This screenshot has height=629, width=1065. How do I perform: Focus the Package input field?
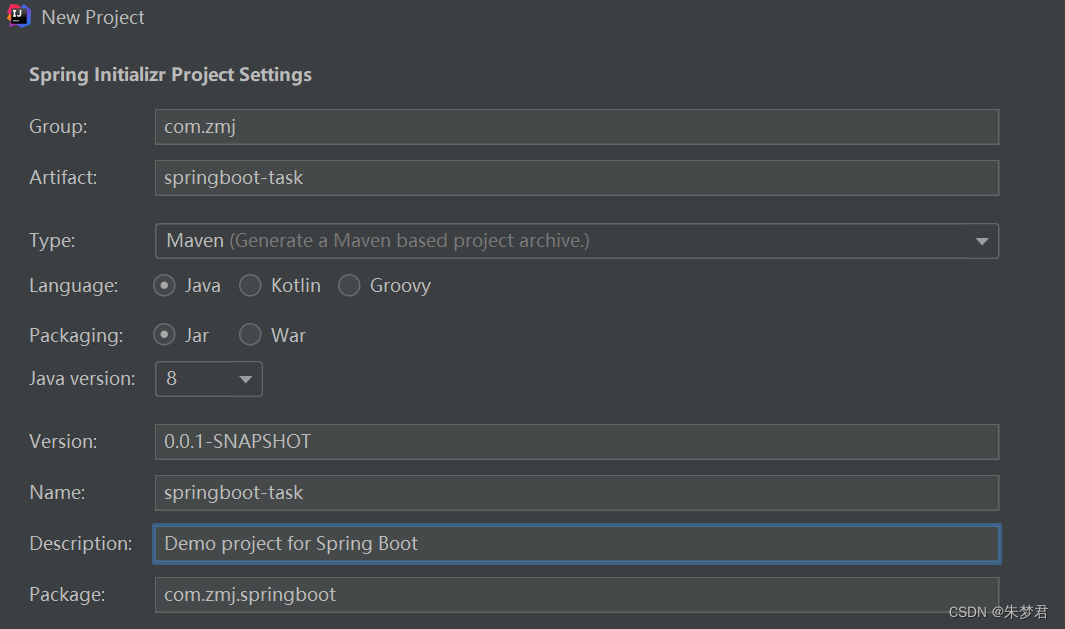pyautogui.click(x=576, y=594)
